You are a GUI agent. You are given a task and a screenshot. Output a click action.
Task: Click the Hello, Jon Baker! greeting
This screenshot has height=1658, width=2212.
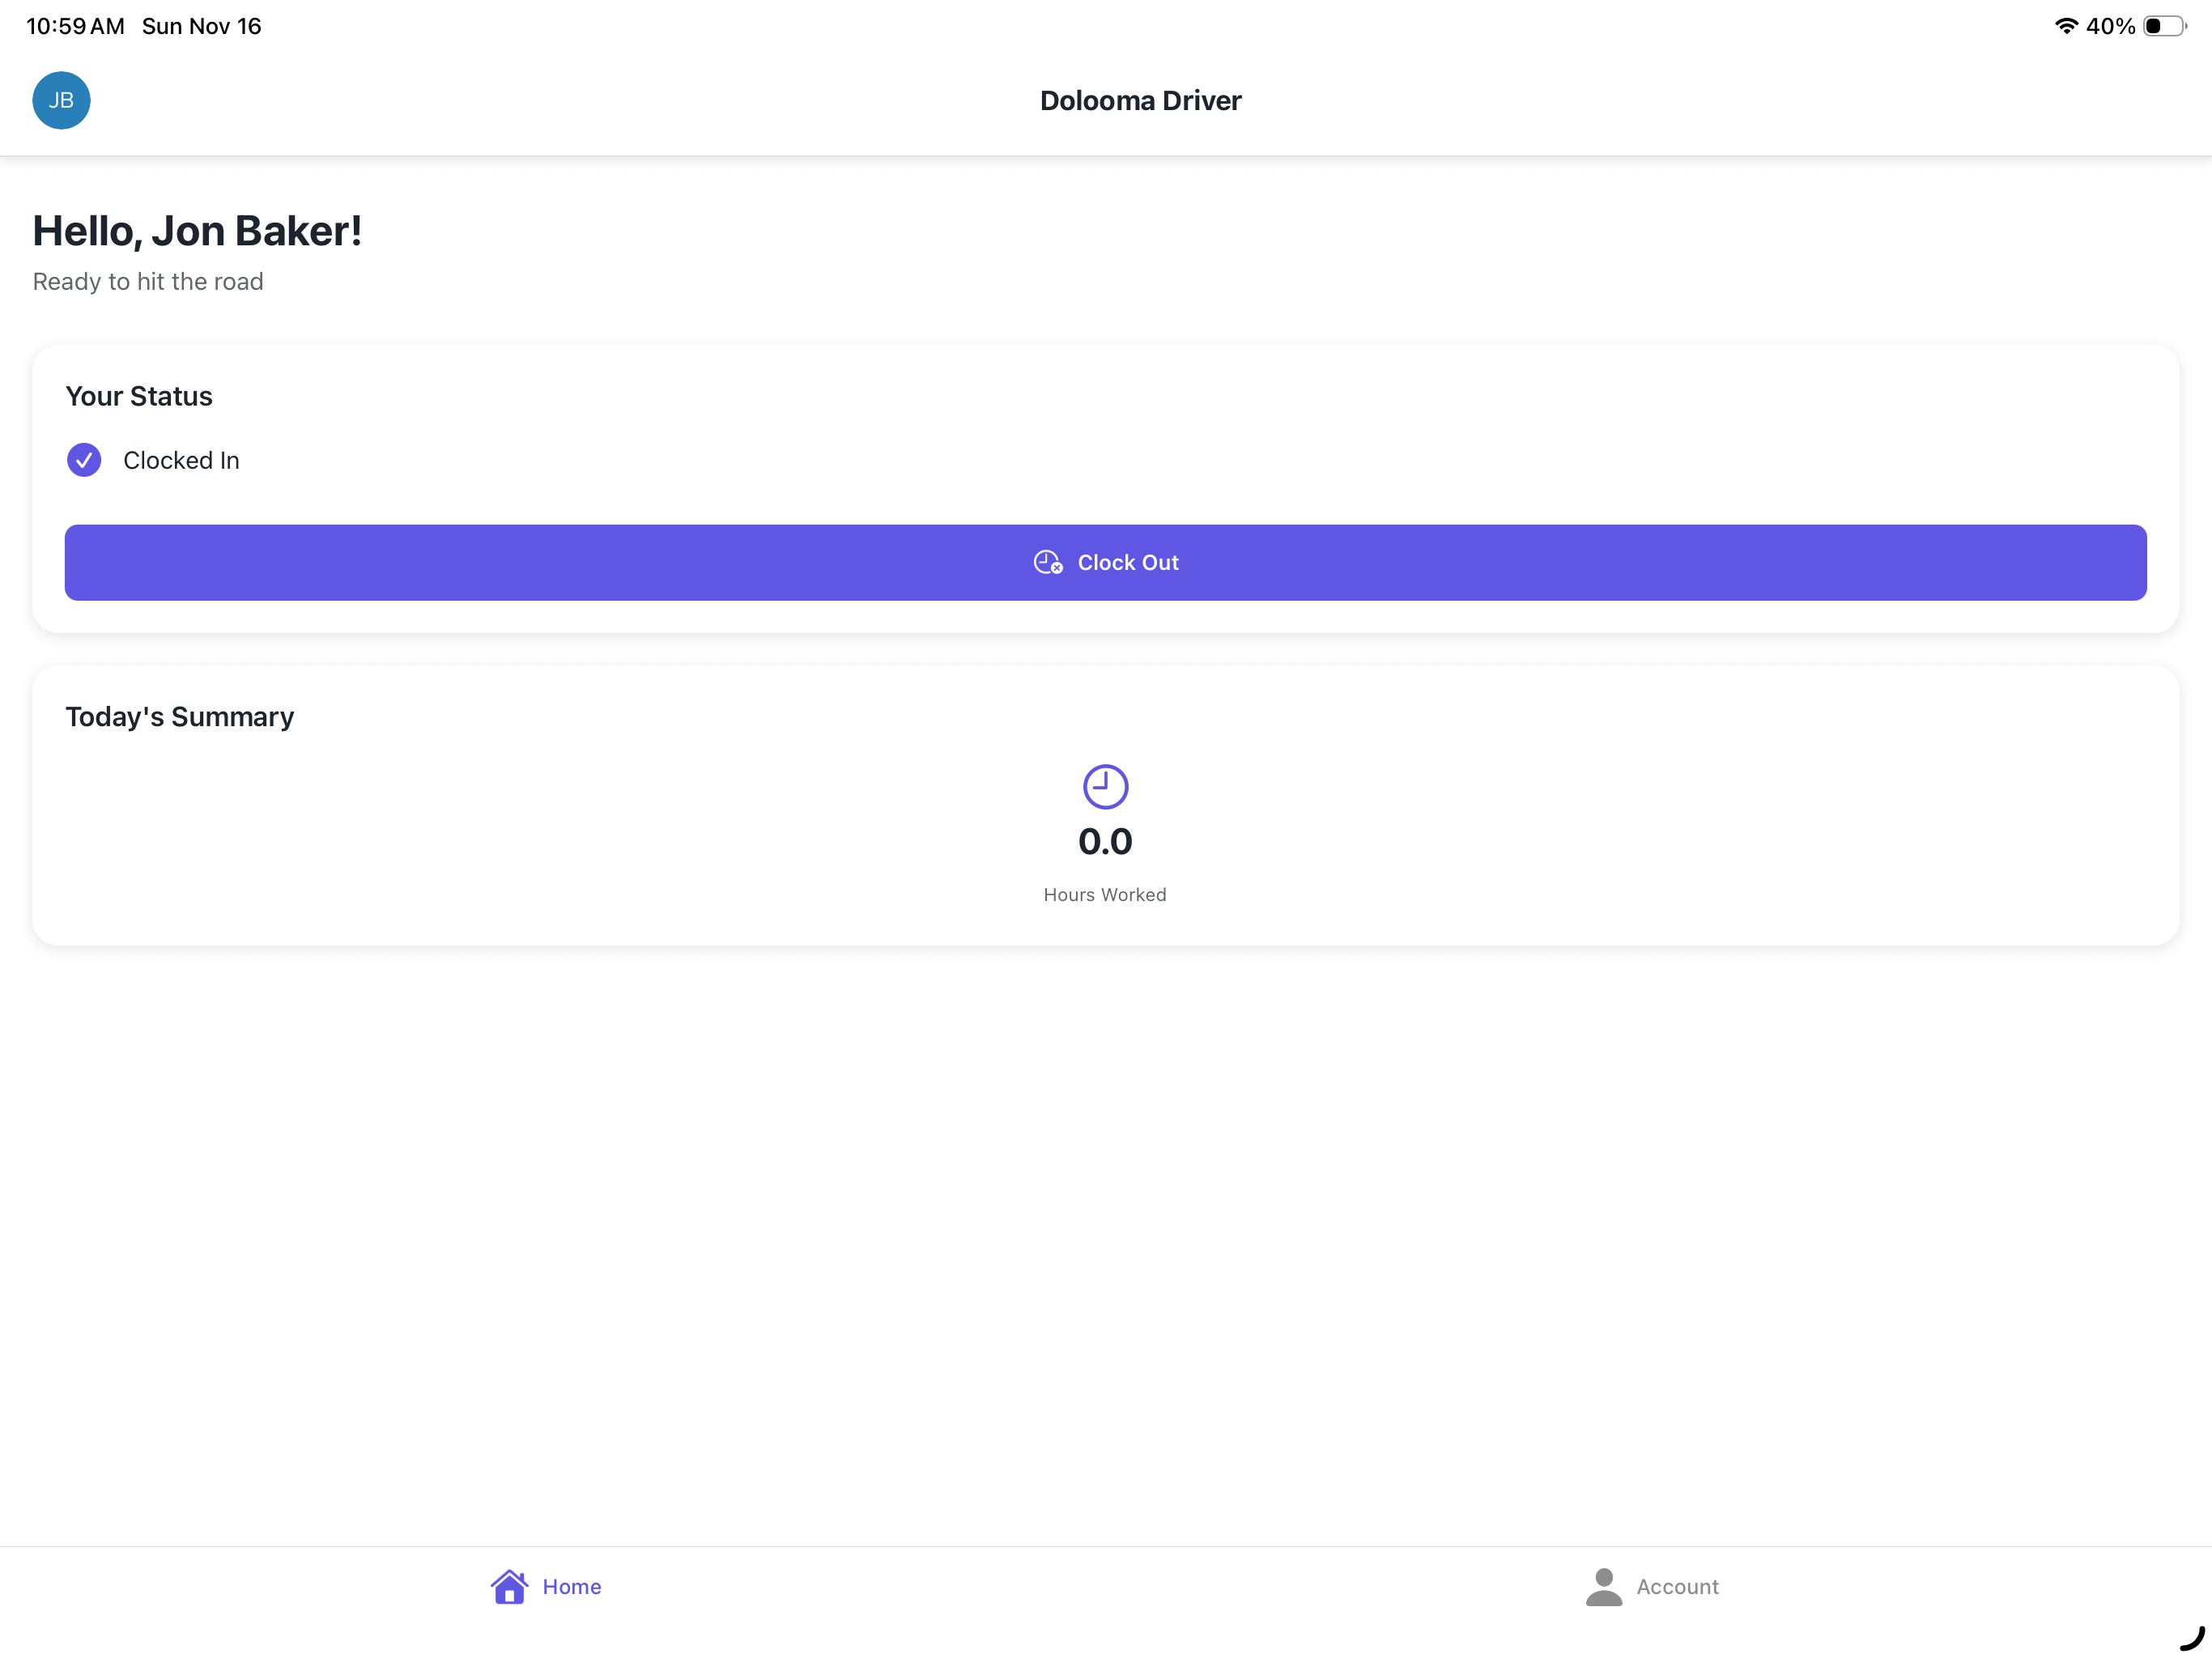click(x=197, y=231)
